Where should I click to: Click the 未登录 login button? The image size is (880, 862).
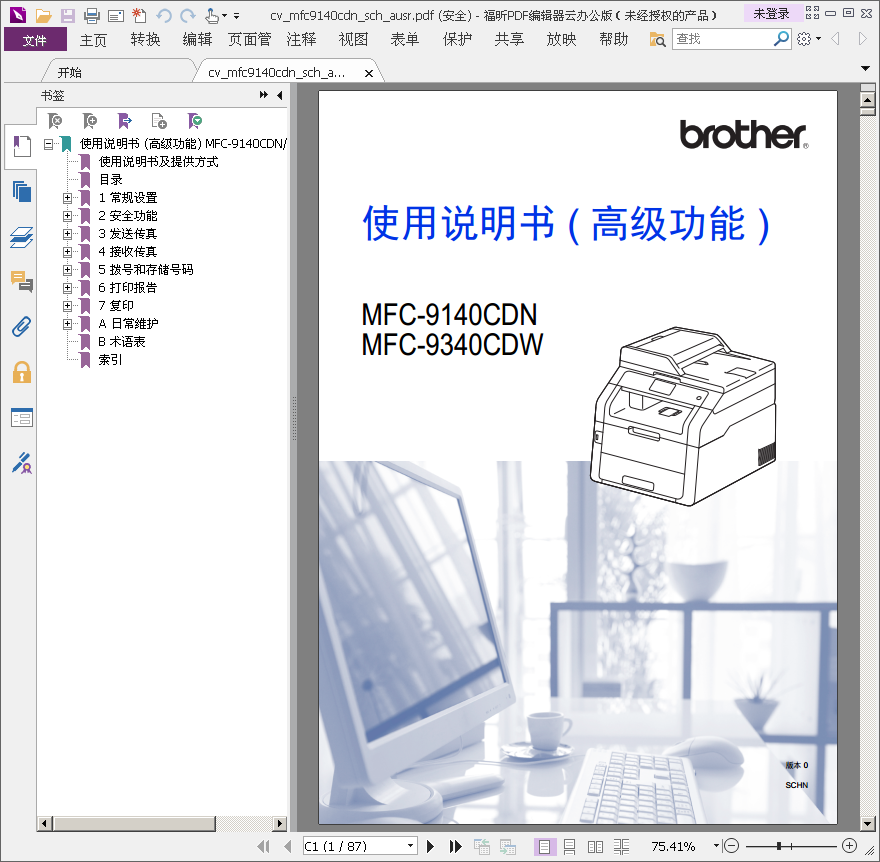[x=771, y=13]
